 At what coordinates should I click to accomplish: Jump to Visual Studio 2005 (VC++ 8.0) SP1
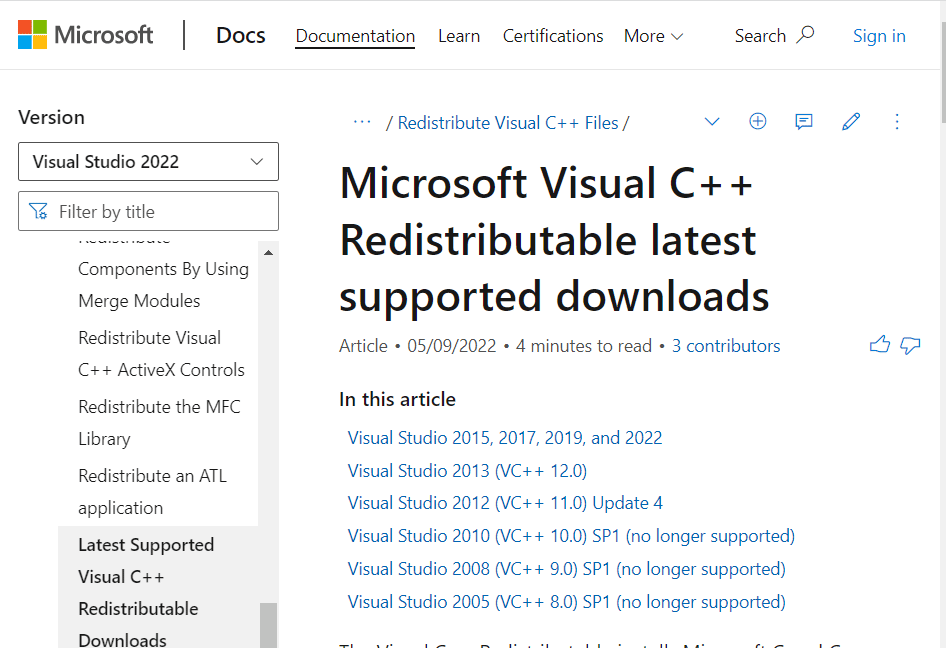(567, 602)
